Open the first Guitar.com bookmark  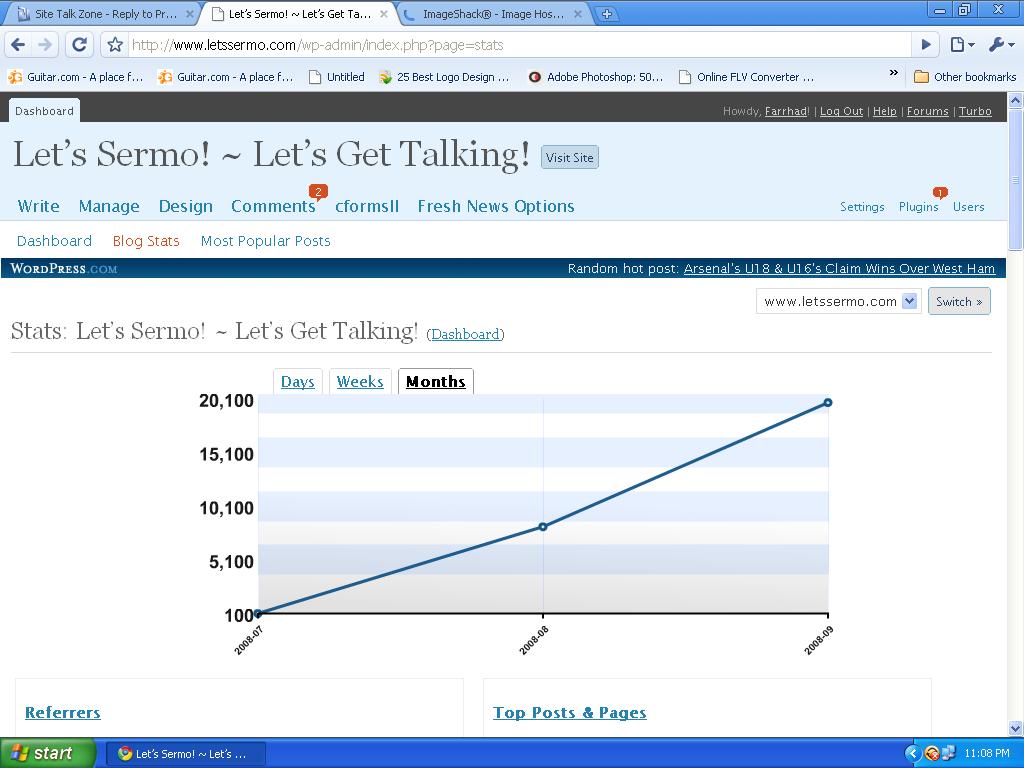click(76, 77)
